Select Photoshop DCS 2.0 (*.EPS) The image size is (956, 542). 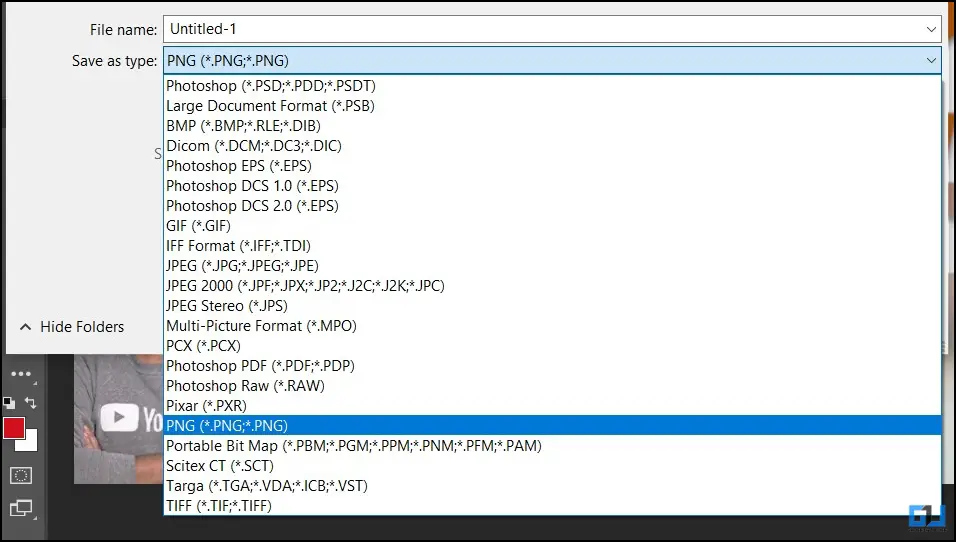click(552, 206)
